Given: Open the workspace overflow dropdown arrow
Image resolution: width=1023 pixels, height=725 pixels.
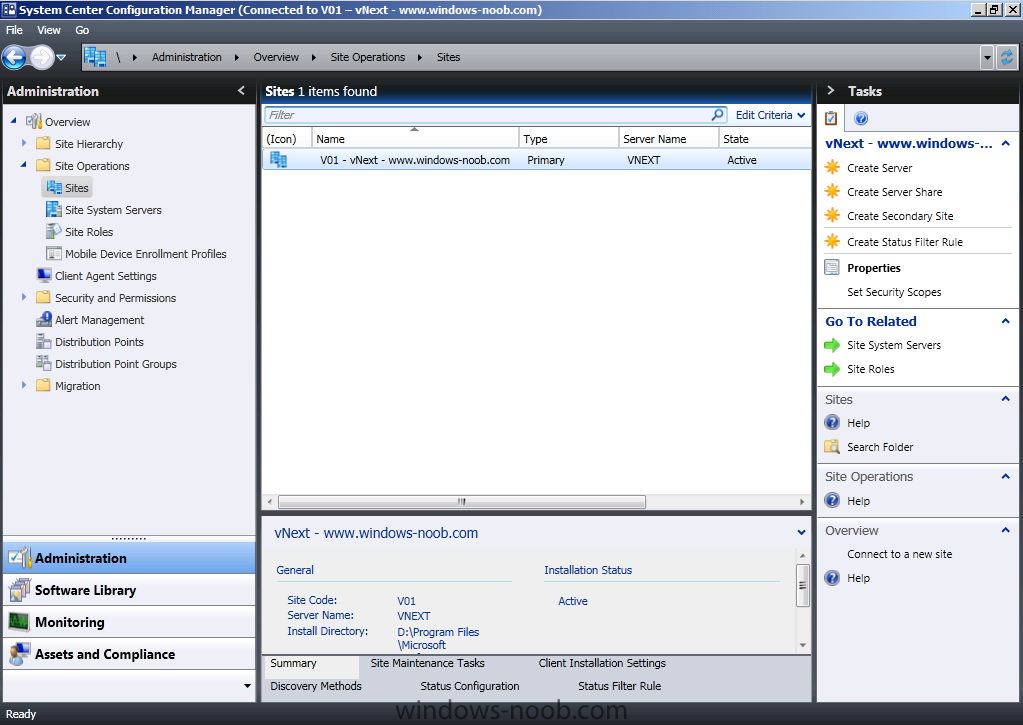Looking at the screenshot, I should pyautogui.click(x=247, y=686).
